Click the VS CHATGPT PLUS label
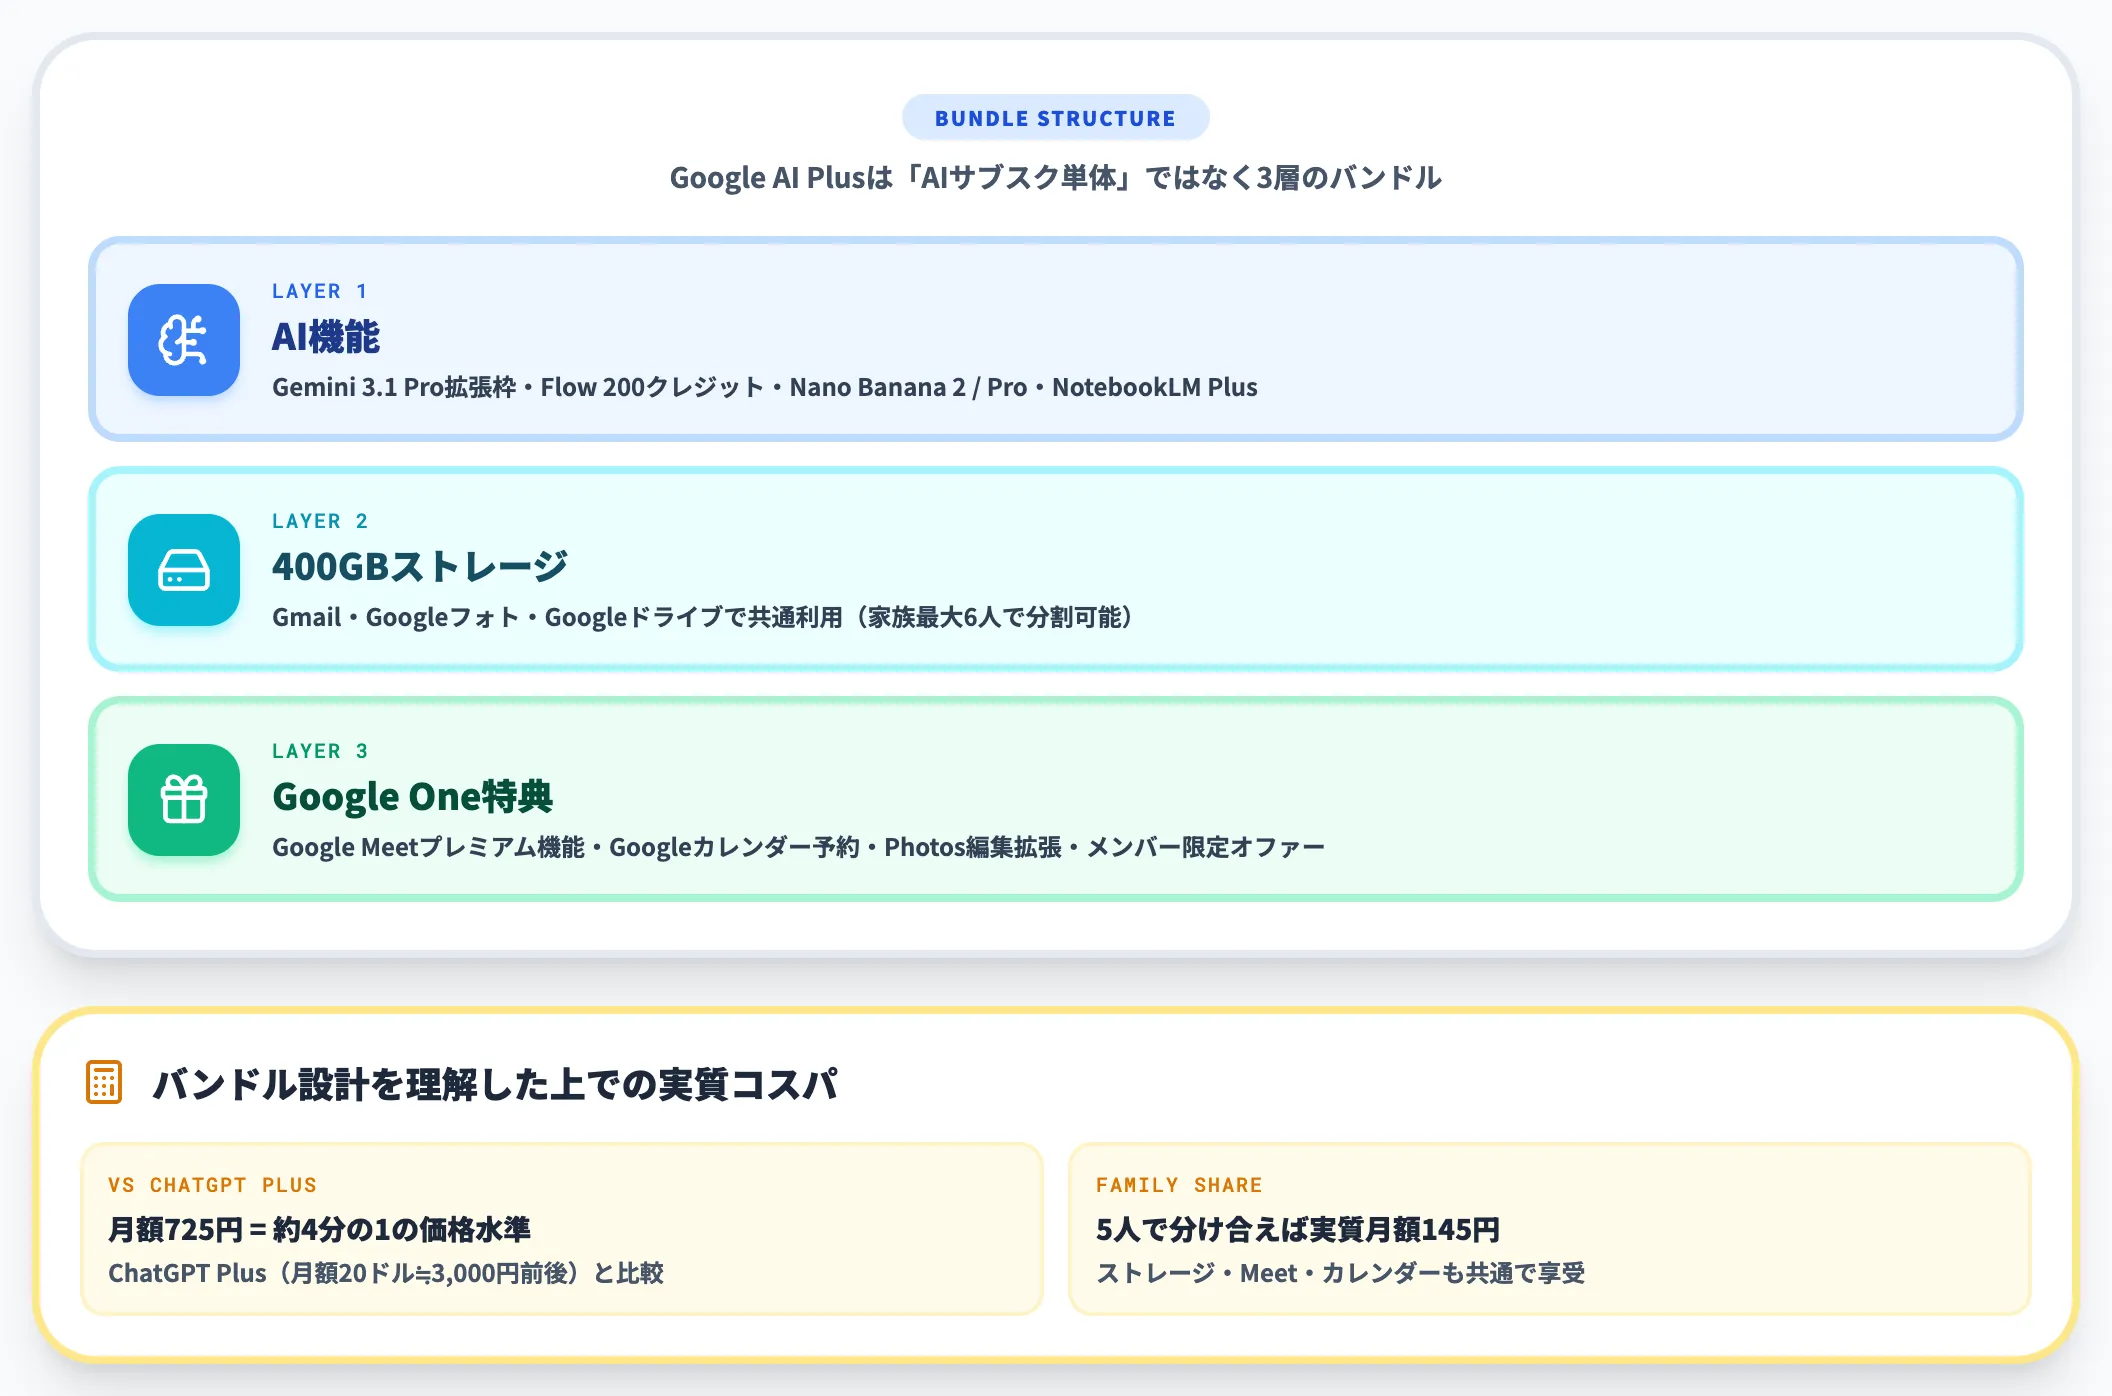 click(212, 1185)
